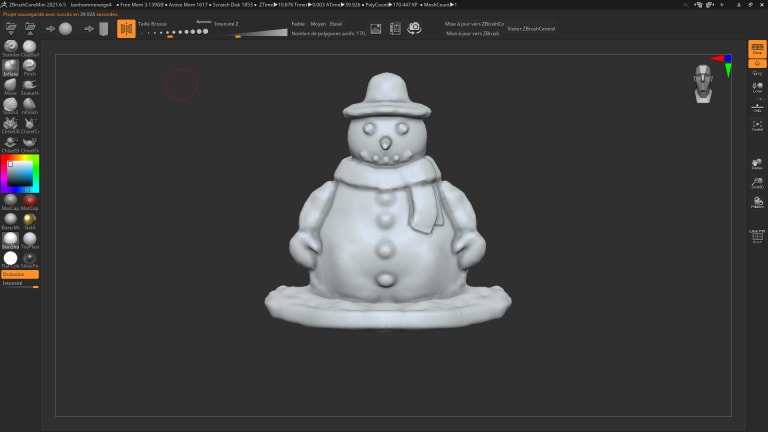This screenshot has height=432, width=768.
Task: Click Visiter ZBrushCentral link
Action: [x=531, y=29]
